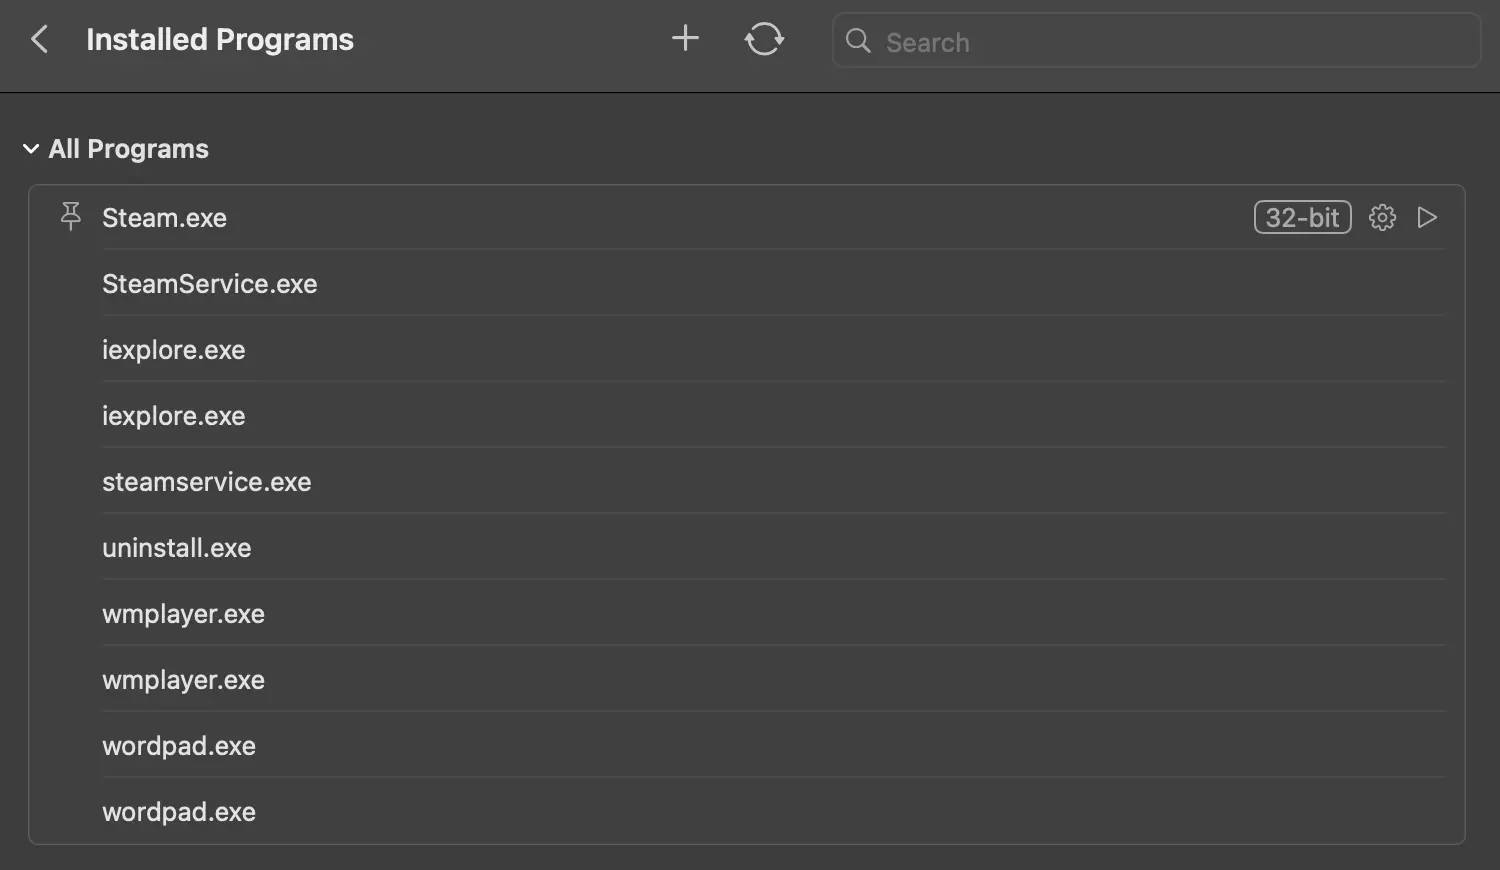Click the All Programs section heading

(129, 149)
